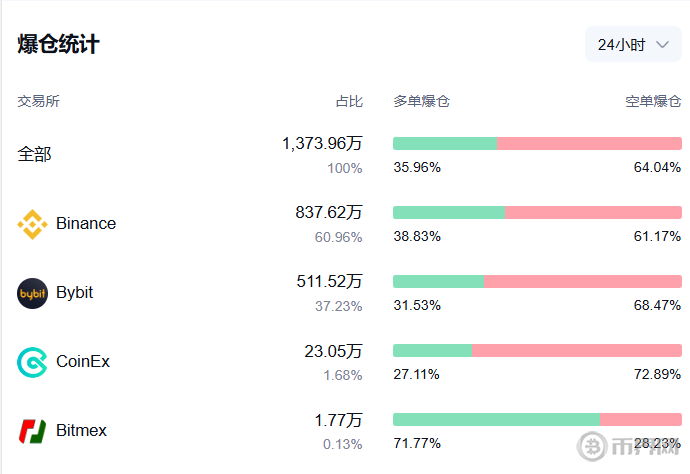Click the CoinEx exchange logo icon
The height and width of the screenshot is (474, 690).
[x=32, y=362]
